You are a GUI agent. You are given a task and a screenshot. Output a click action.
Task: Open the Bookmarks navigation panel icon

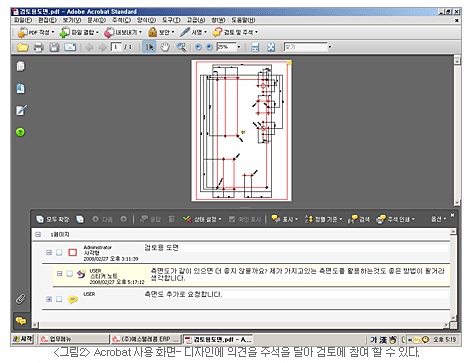coord(21,88)
